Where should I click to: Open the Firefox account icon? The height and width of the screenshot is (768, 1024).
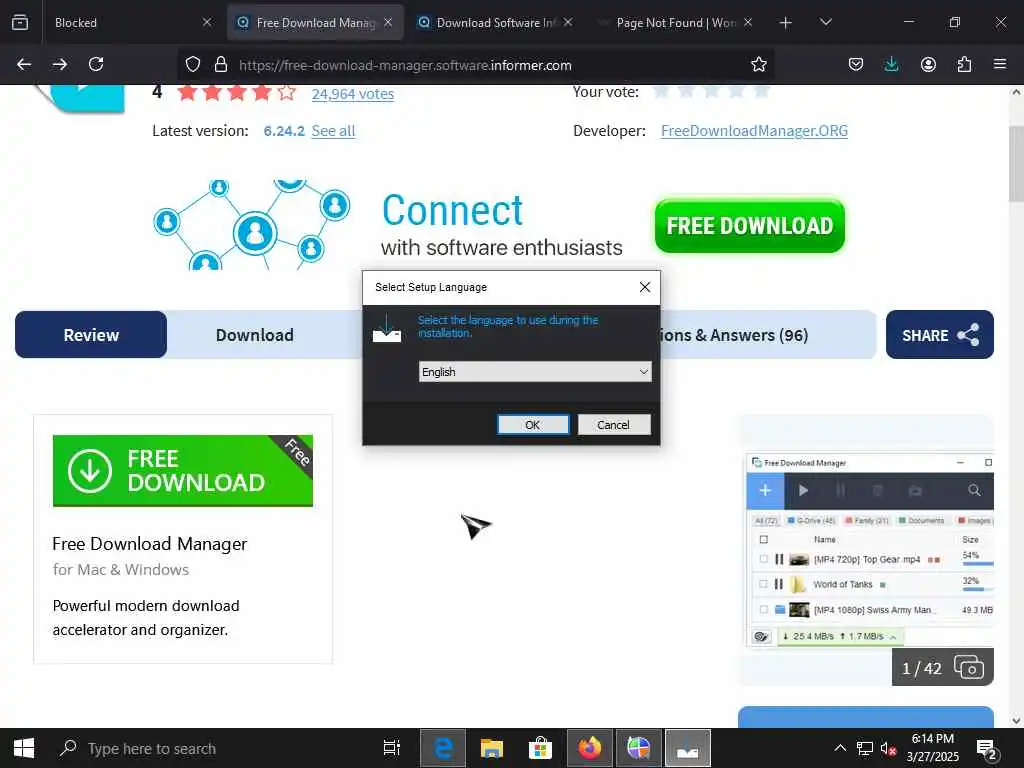[x=928, y=64]
